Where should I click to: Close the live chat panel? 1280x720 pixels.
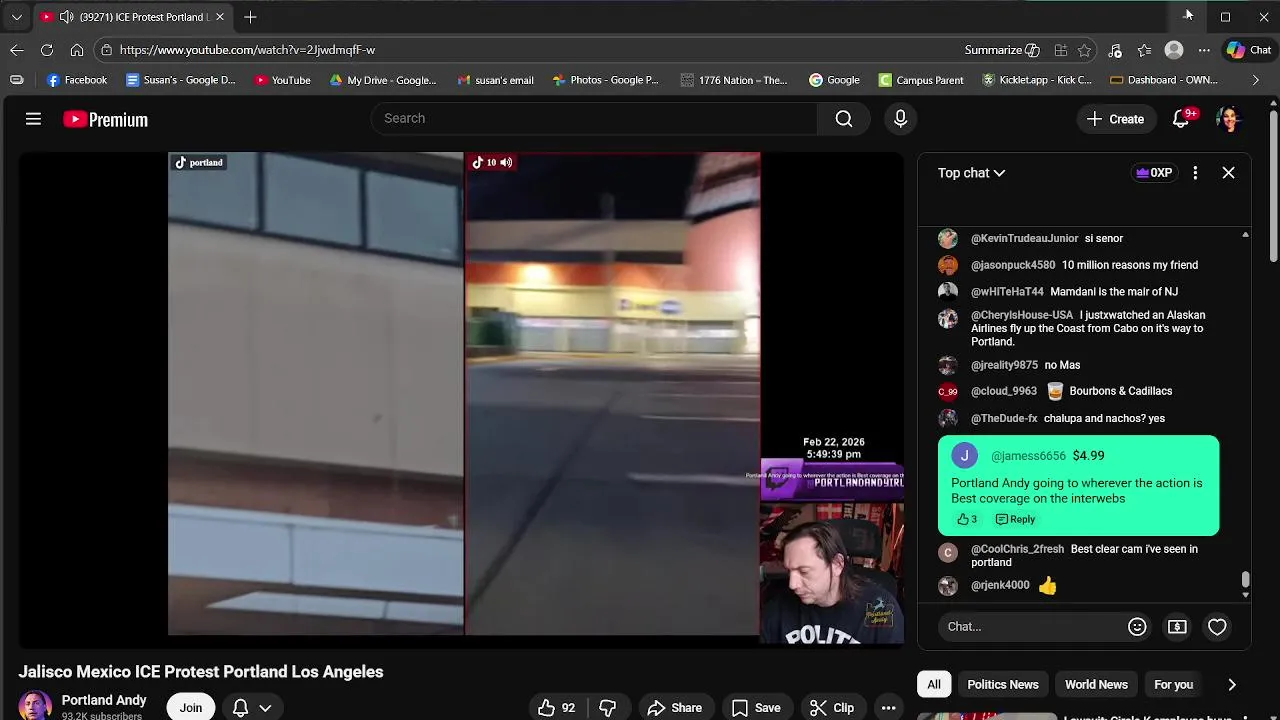pyautogui.click(x=1228, y=173)
